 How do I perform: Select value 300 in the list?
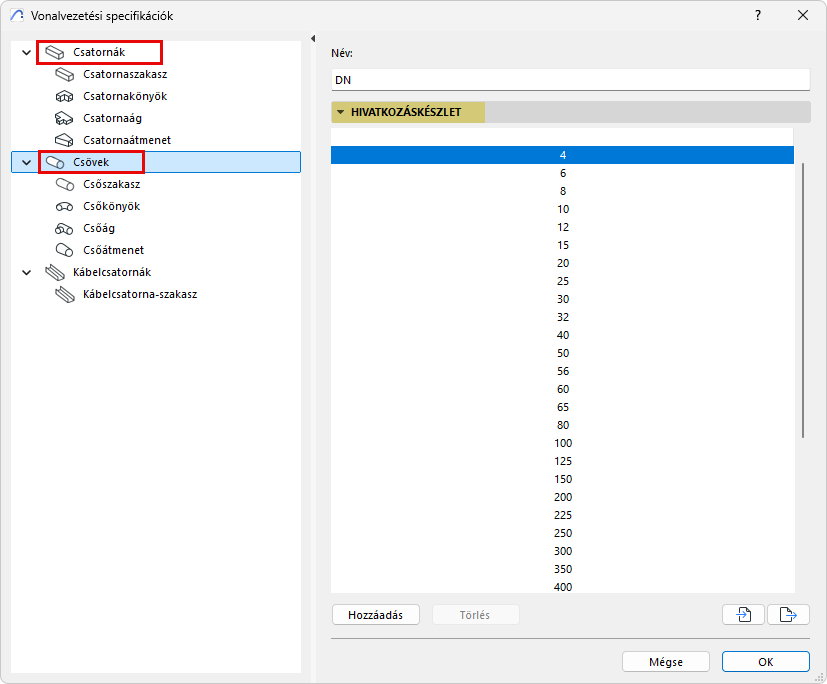[562, 551]
